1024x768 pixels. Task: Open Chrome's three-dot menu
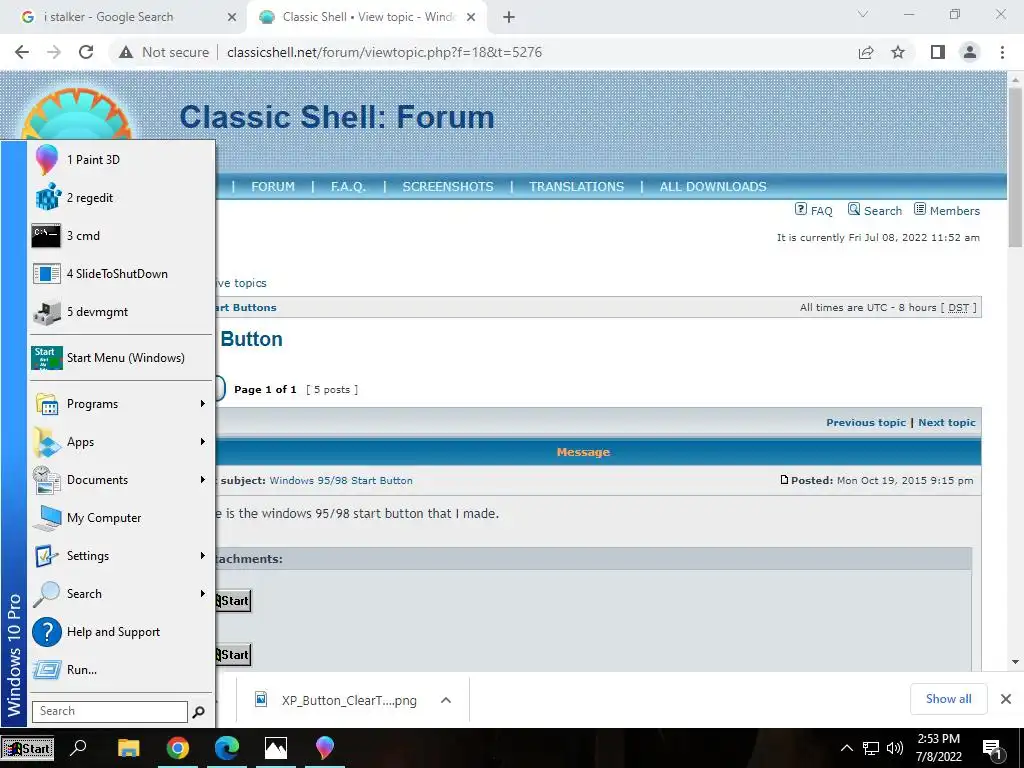click(x=1002, y=52)
